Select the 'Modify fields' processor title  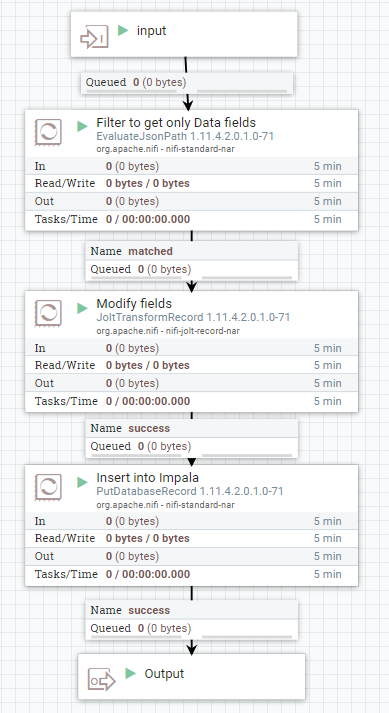click(134, 304)
